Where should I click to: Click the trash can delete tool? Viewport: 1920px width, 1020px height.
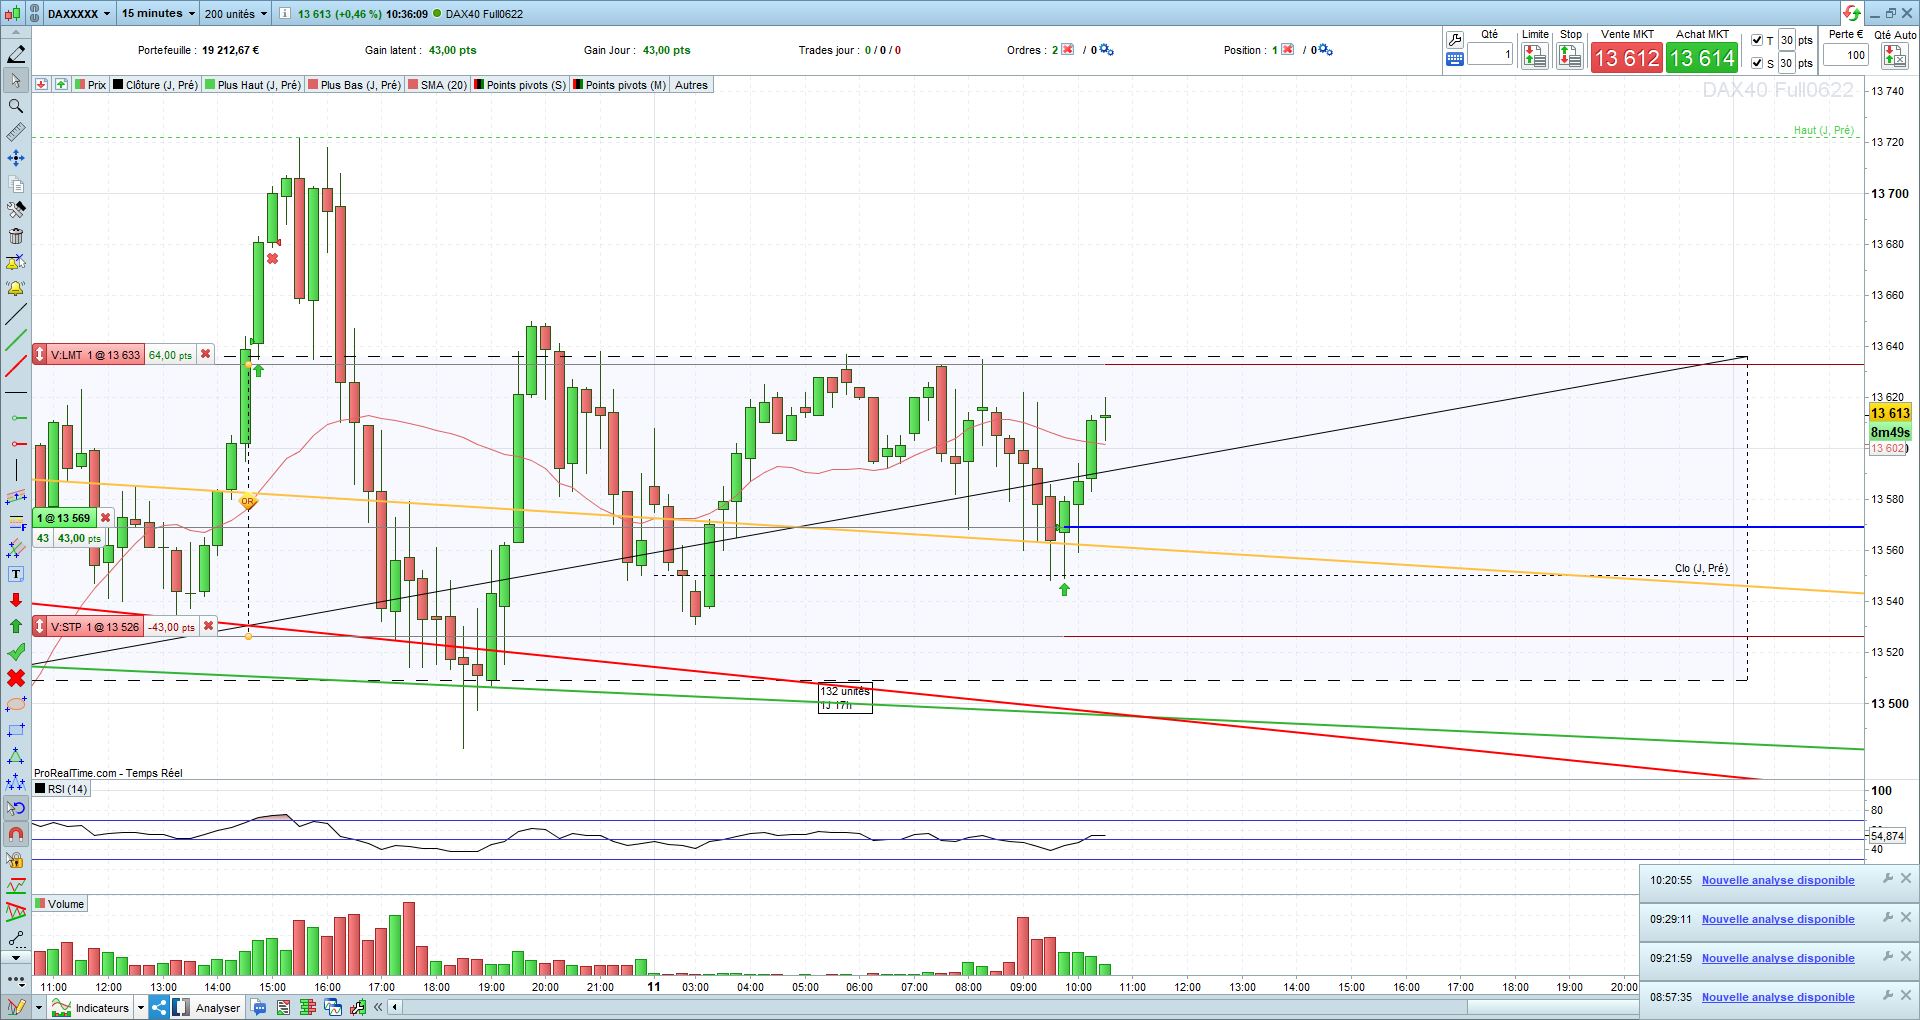click(x=16, y=236)
